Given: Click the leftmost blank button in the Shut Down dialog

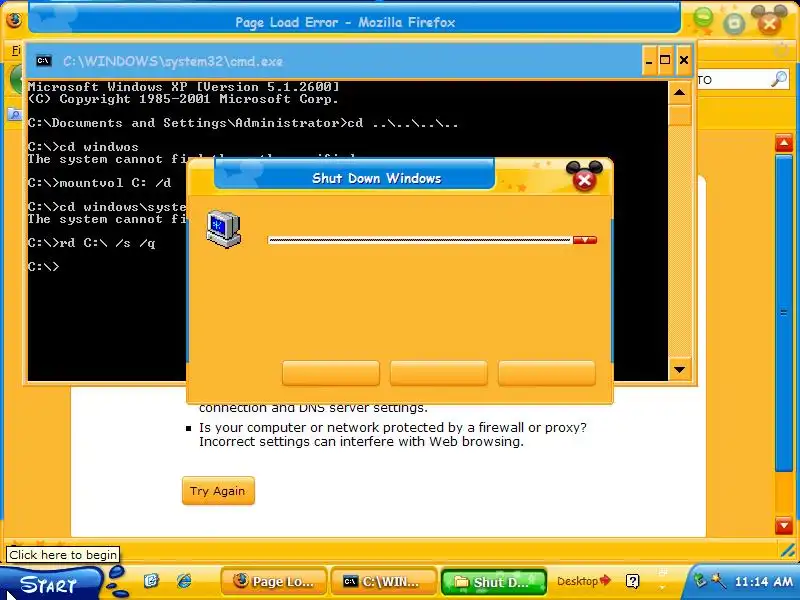Looking at the screenshot, I should click(x=331, y=373).
